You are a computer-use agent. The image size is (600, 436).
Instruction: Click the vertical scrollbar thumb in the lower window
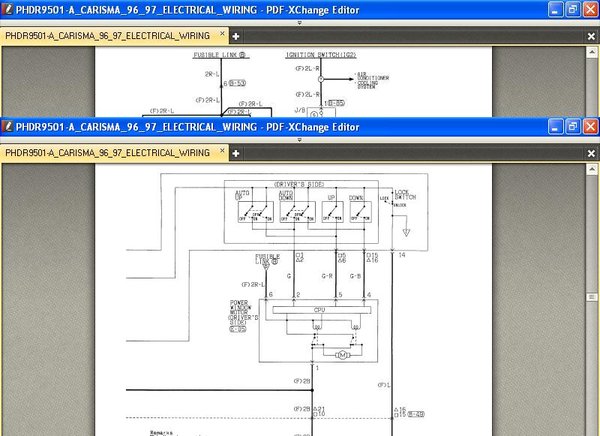(x=592, y=297)
